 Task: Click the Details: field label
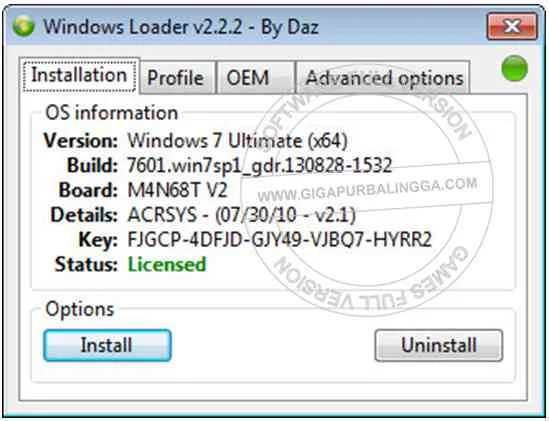84,215
